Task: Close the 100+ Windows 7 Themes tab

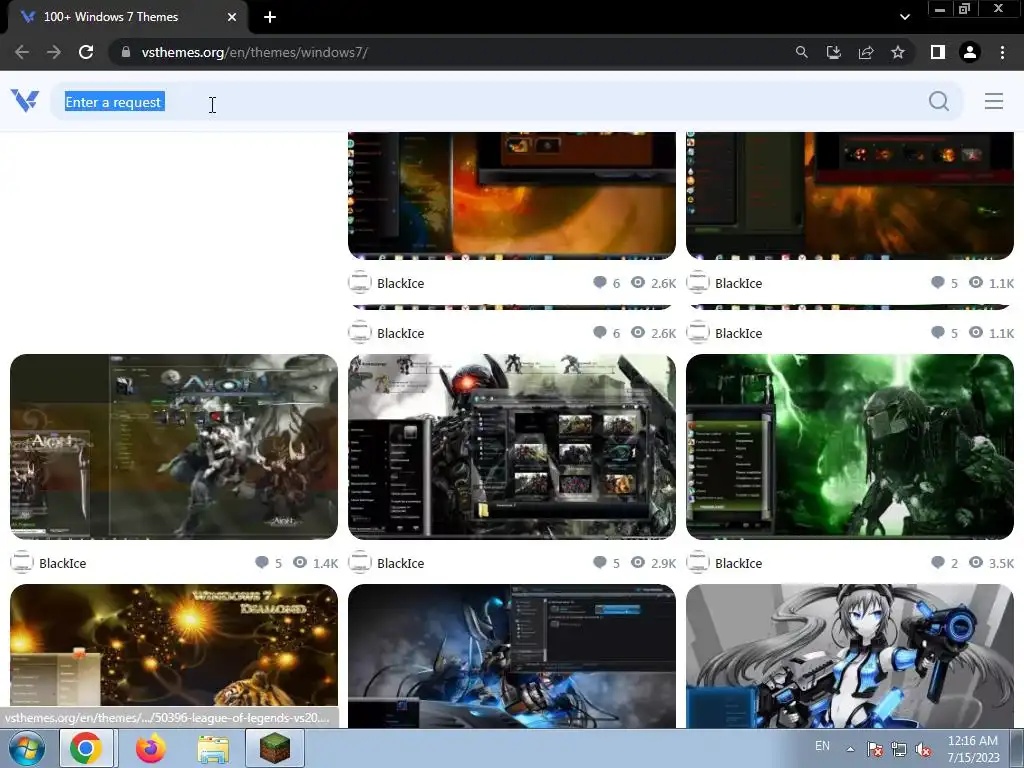Action: point(232,17)
